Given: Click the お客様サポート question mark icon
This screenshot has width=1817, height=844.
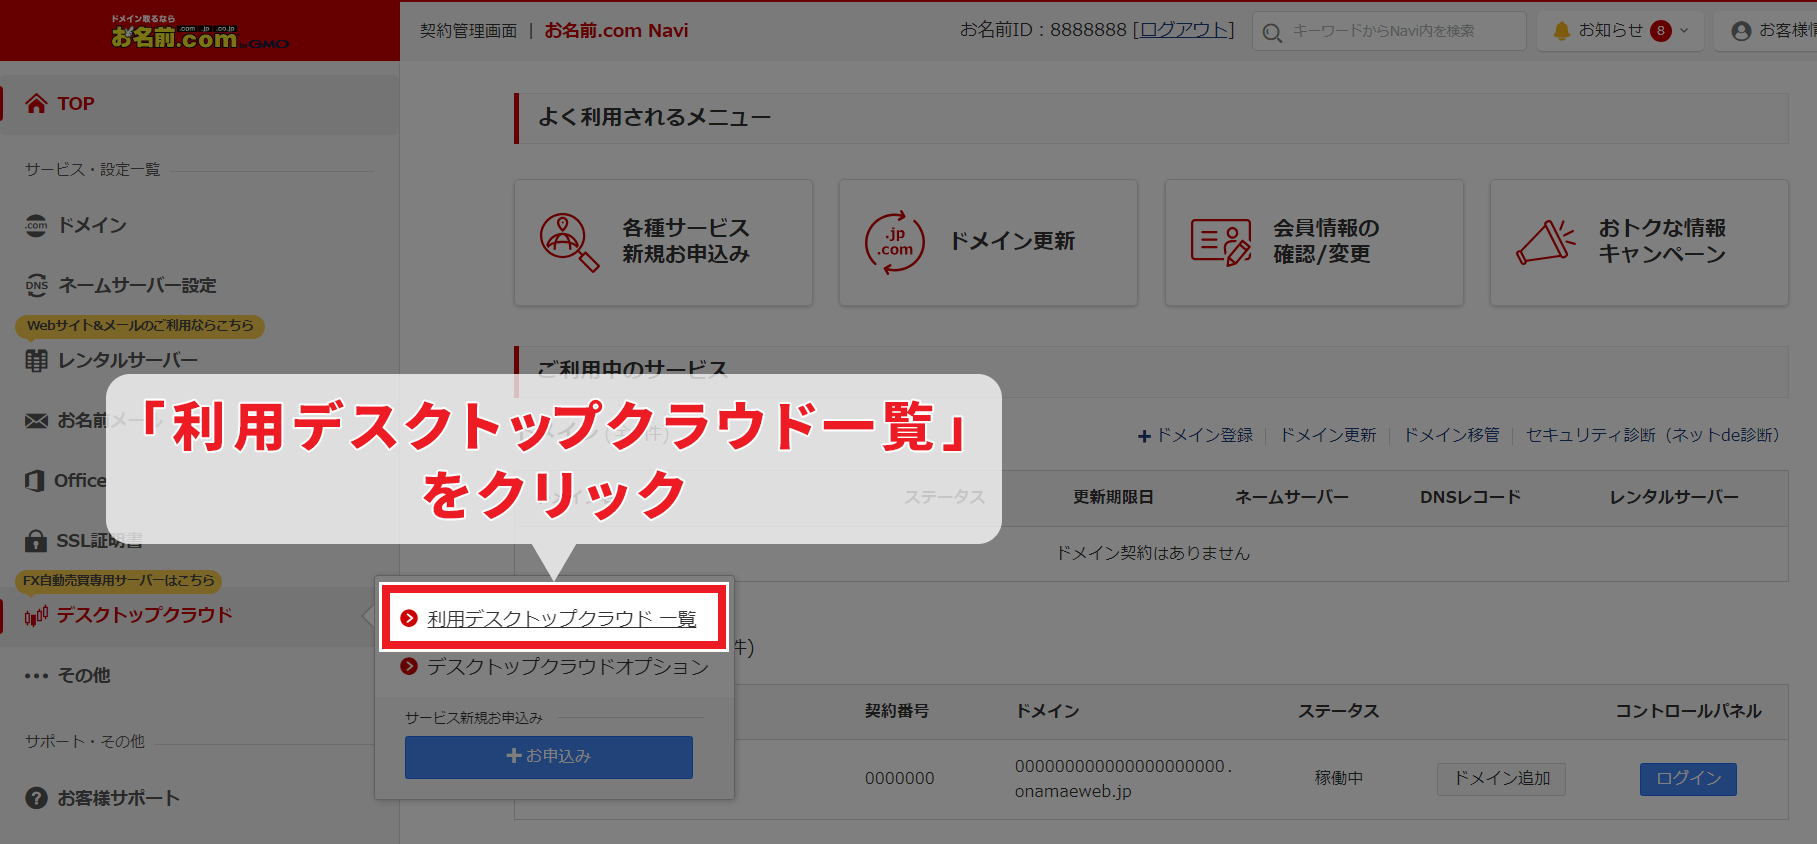Looking at the screenshot, I should (37, 798).
